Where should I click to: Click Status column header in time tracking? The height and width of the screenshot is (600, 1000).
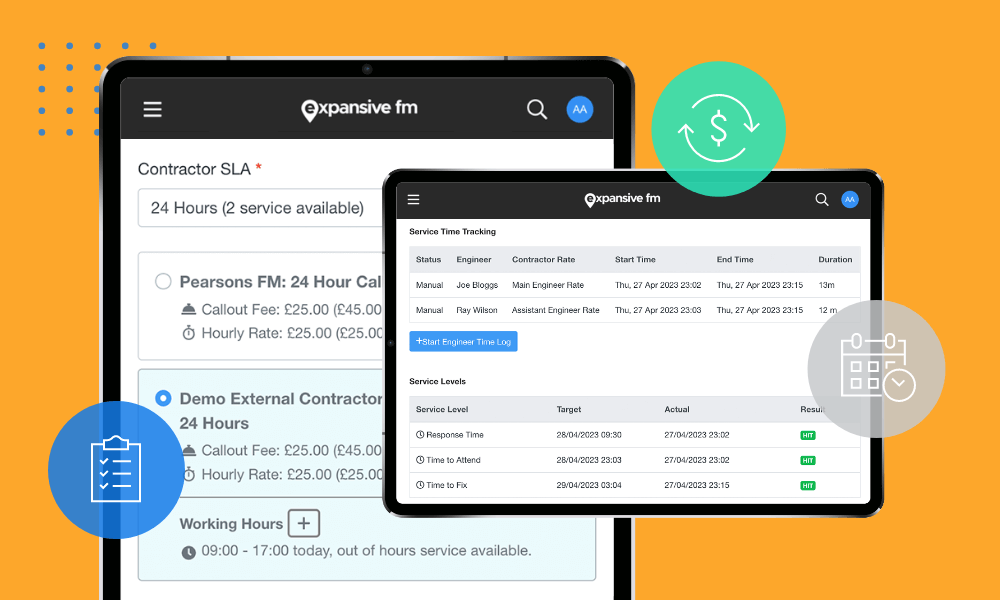429,260
